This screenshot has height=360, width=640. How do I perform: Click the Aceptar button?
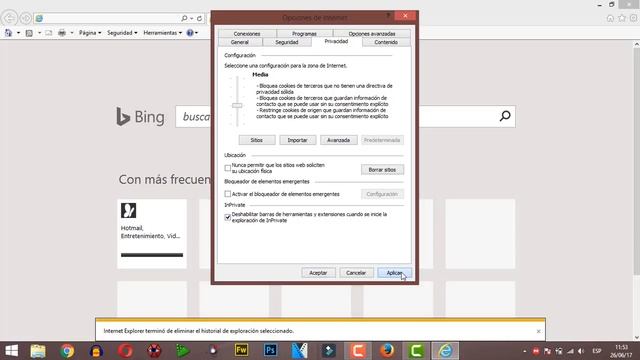[x=318, y=273]
